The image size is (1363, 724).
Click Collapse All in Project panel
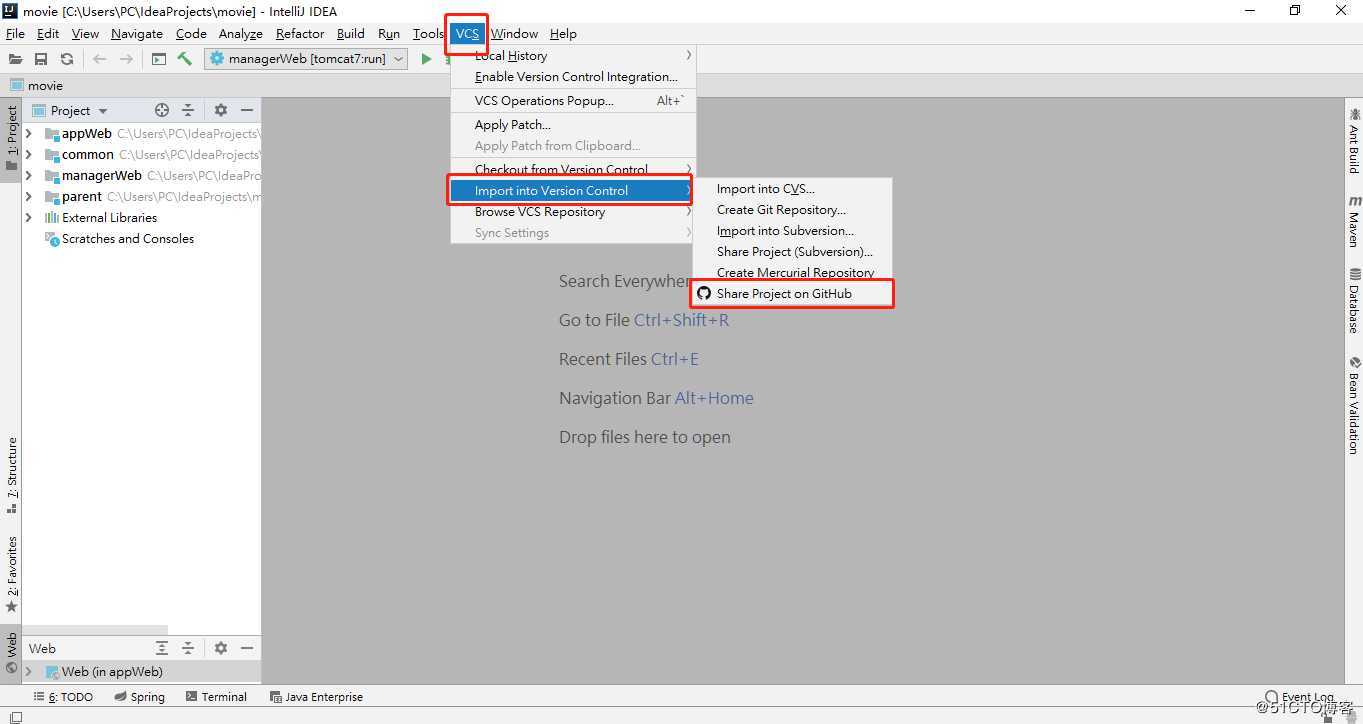[x=187, y=110]
